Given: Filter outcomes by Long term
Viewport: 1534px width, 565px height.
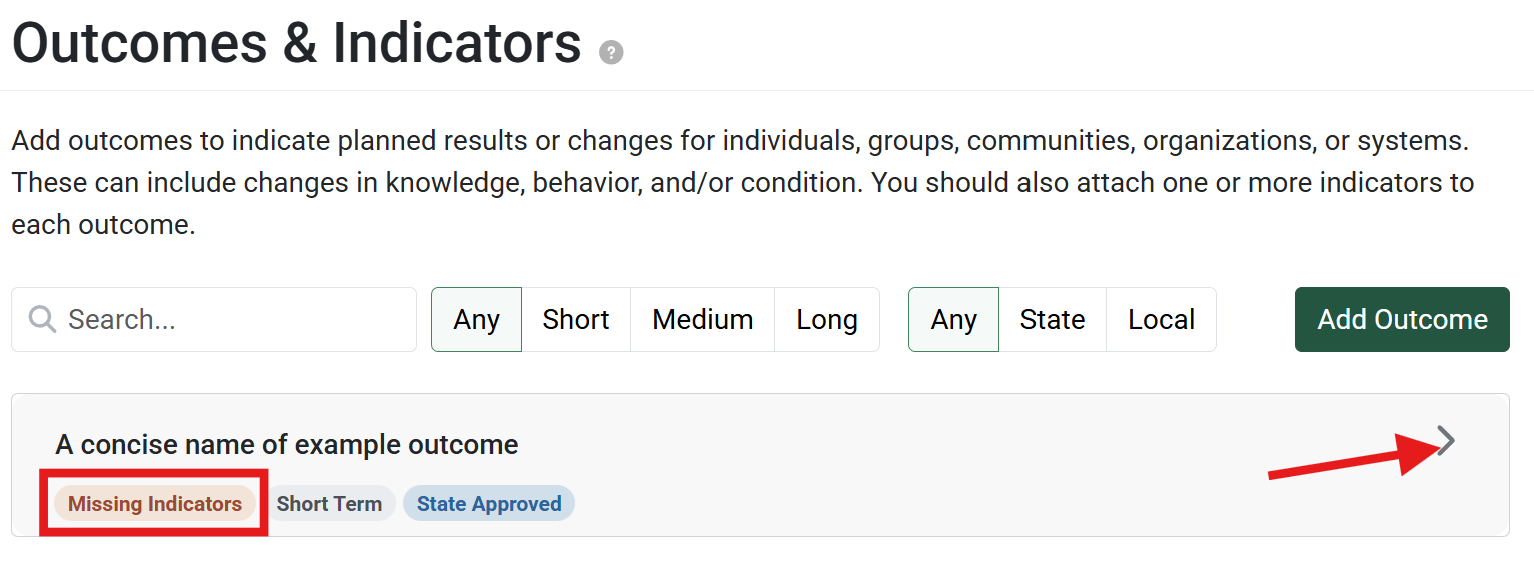Looking at the screenshot, I should 826,320.
